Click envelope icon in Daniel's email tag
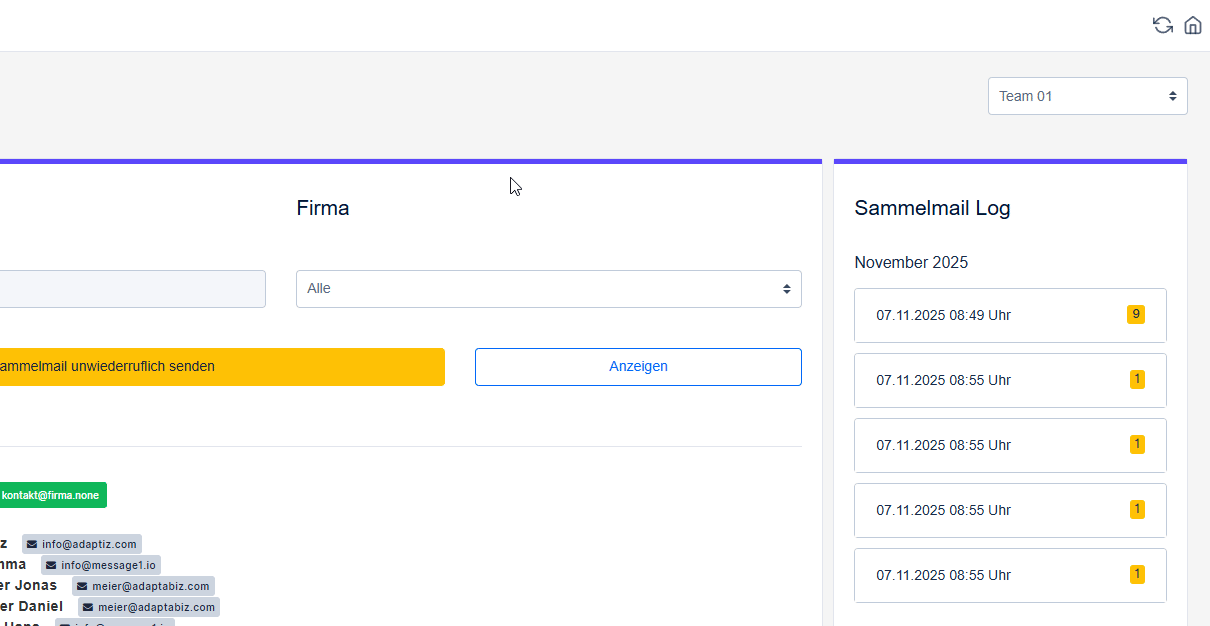The height and width of the screenshot is (626, 1210). 88,607
